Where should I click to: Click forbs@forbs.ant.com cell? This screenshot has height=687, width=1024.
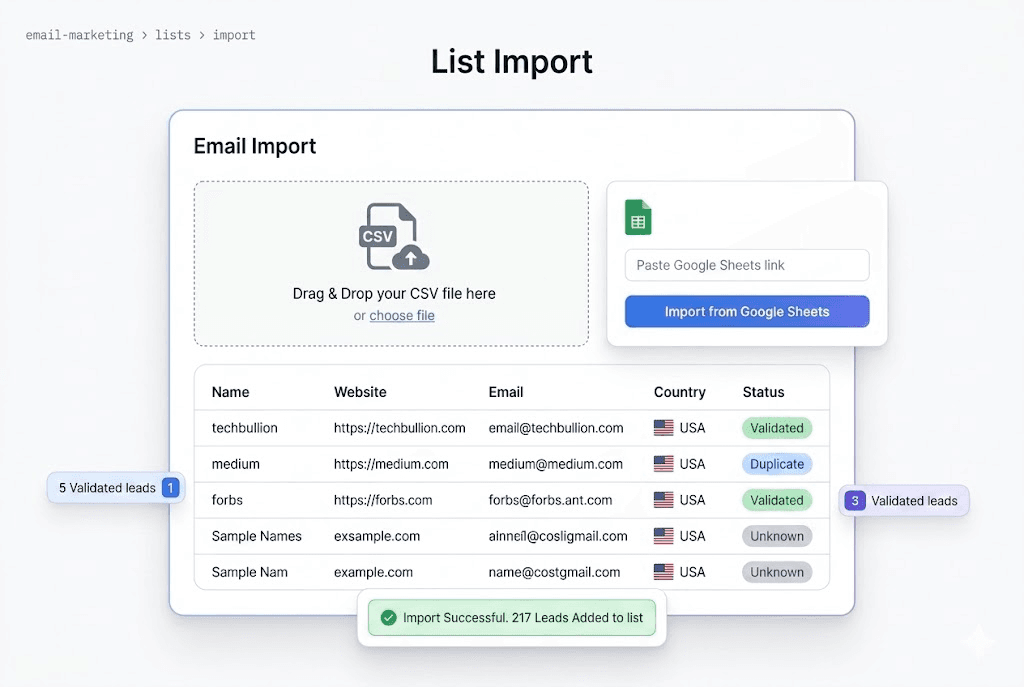coord(551,500)
